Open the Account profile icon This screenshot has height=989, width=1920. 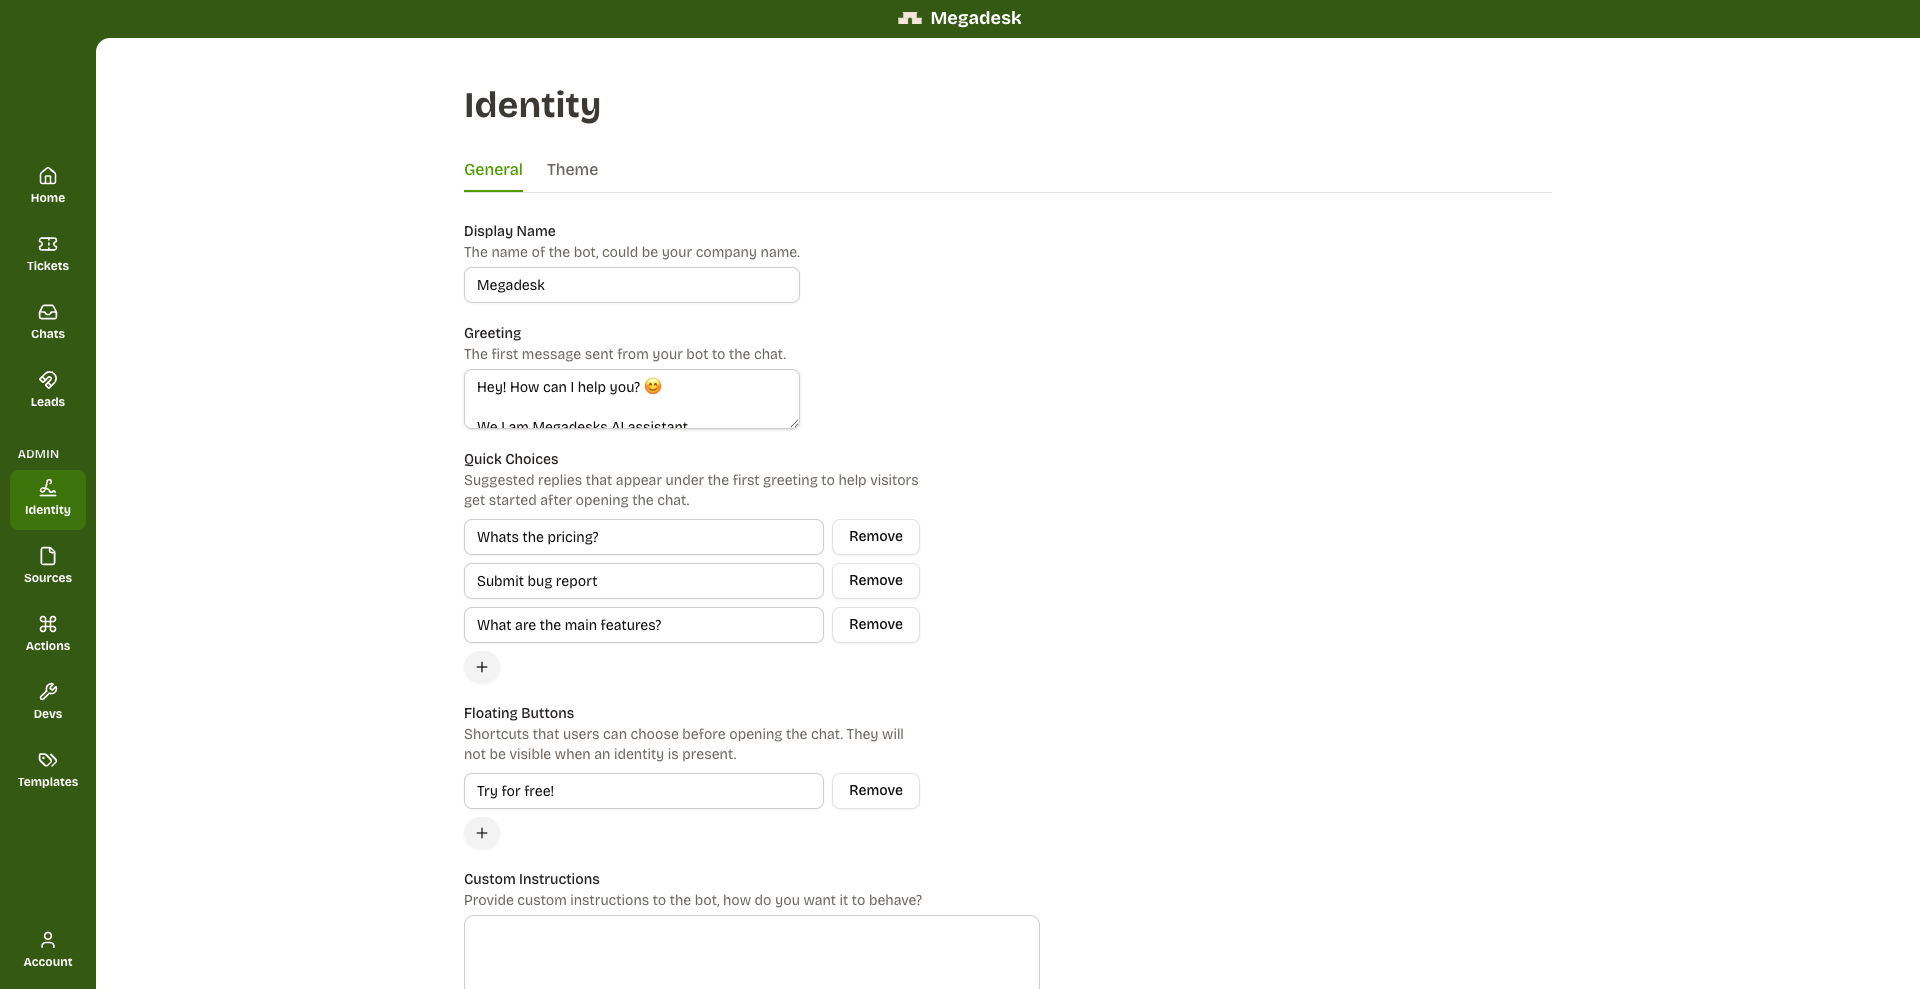point(48,940)
